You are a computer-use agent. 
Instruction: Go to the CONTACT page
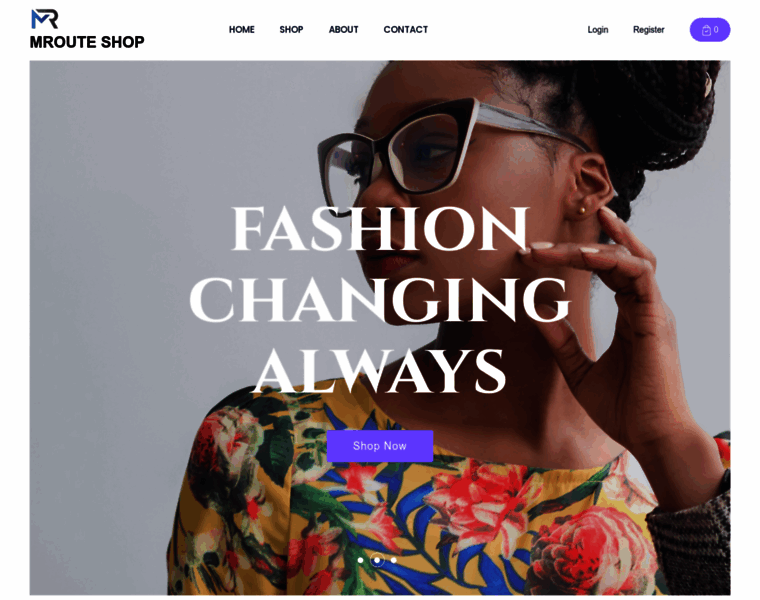click(x=406, y=30)
